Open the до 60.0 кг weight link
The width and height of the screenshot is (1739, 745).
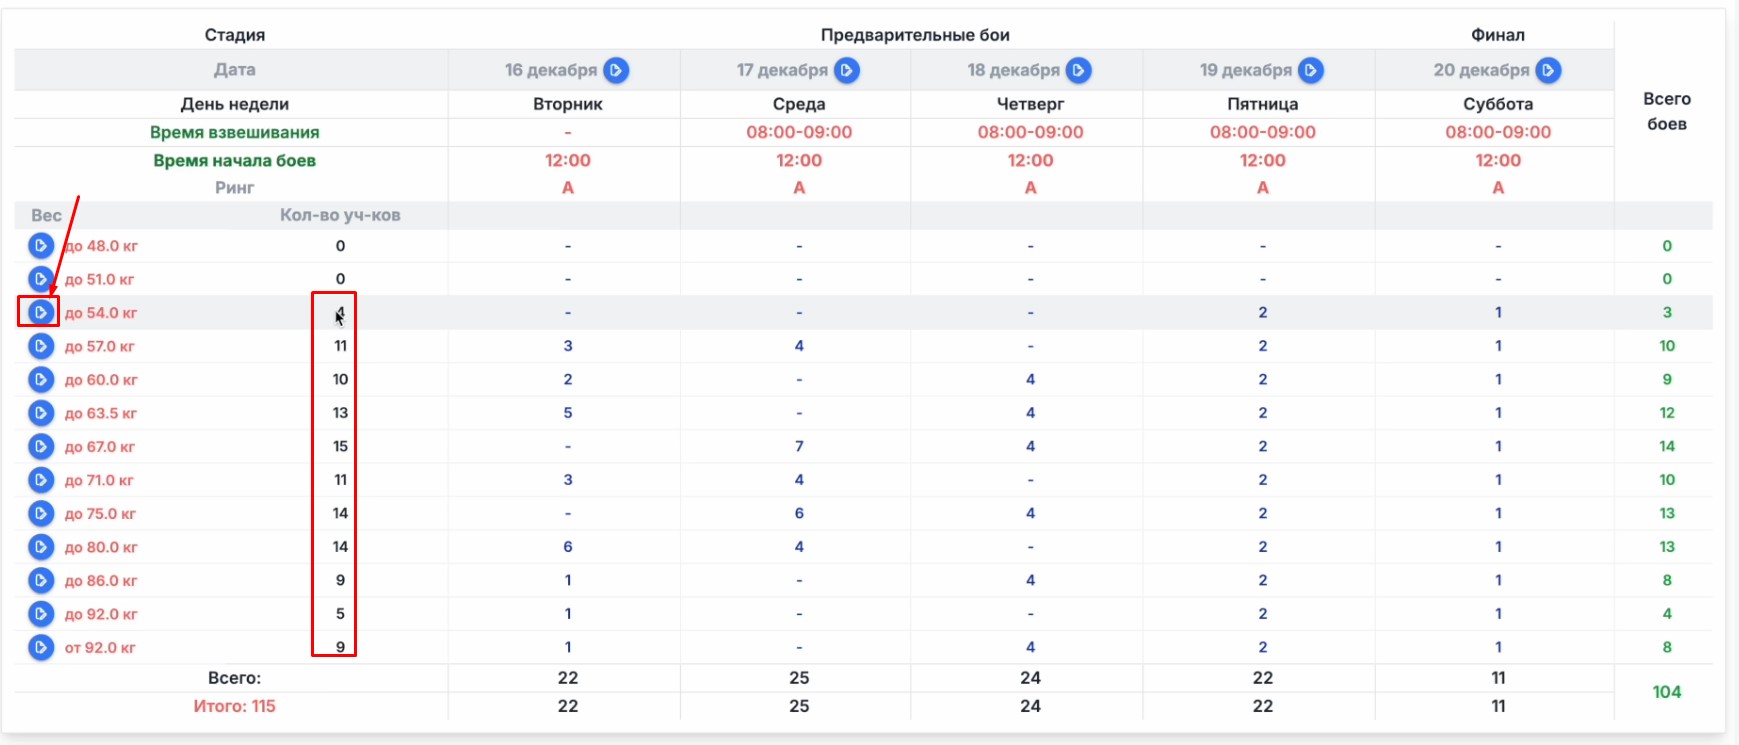[x=101, y=380]
